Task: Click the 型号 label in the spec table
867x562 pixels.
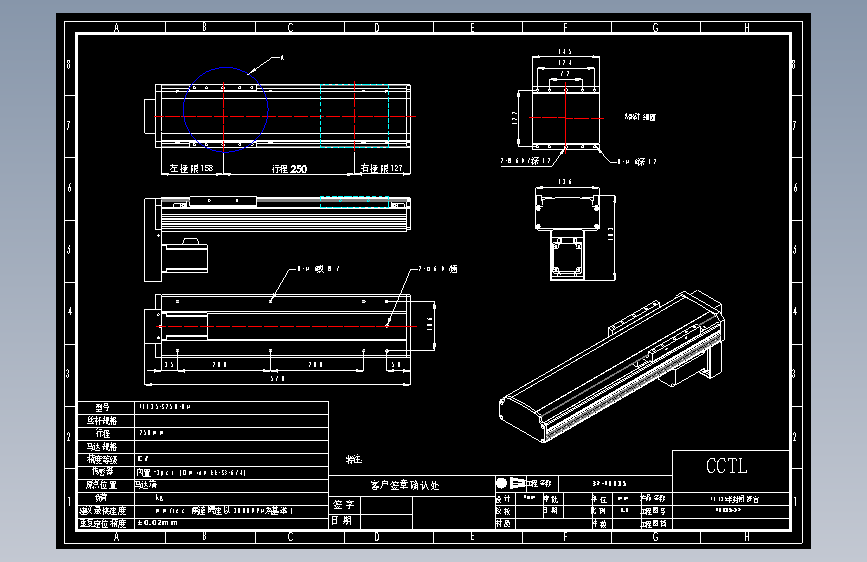Action: [103, 408]
